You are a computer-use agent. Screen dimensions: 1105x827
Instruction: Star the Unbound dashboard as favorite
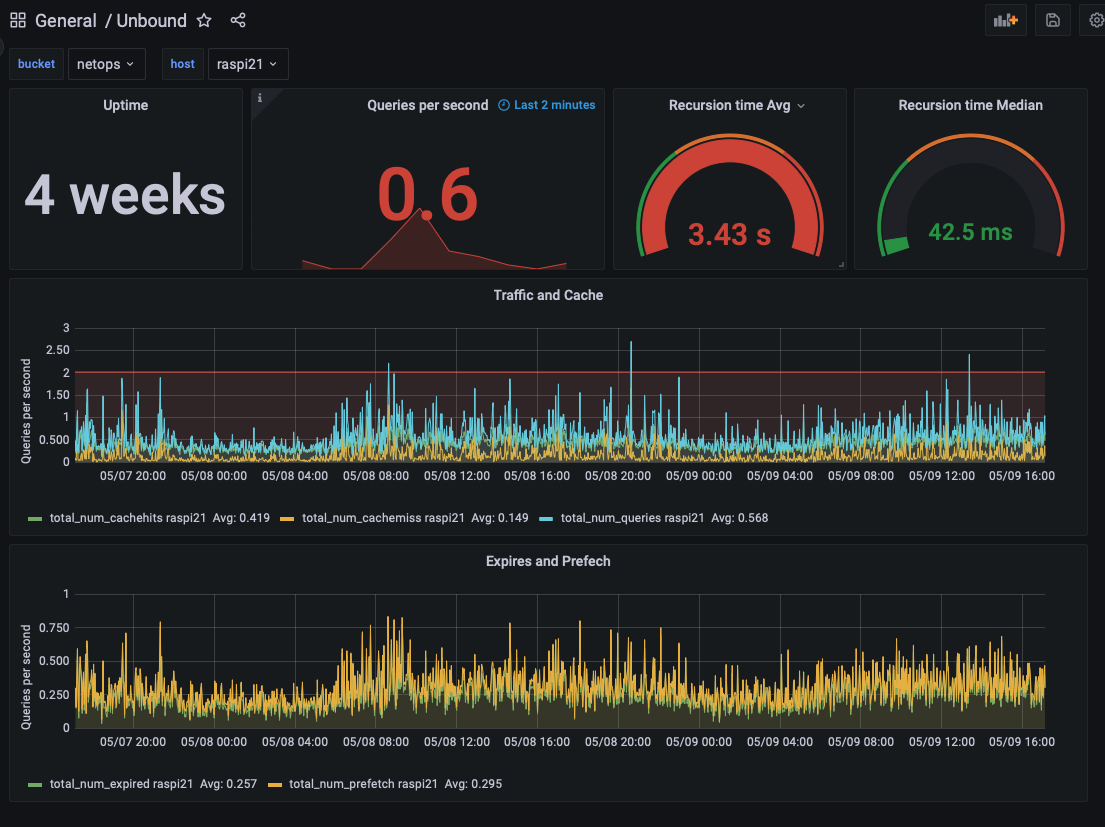tap(204, 20)
